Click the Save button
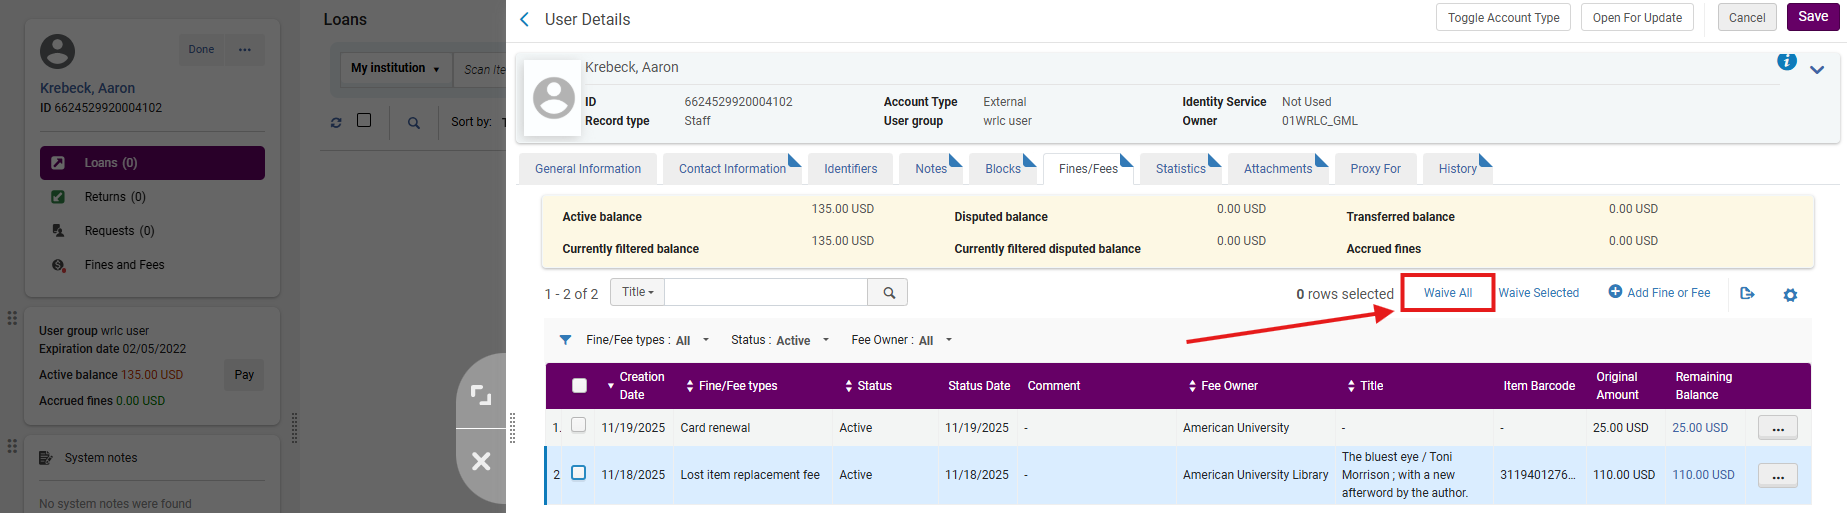This screenshot has width=1847, height=513. click(x=1812, y=17)
